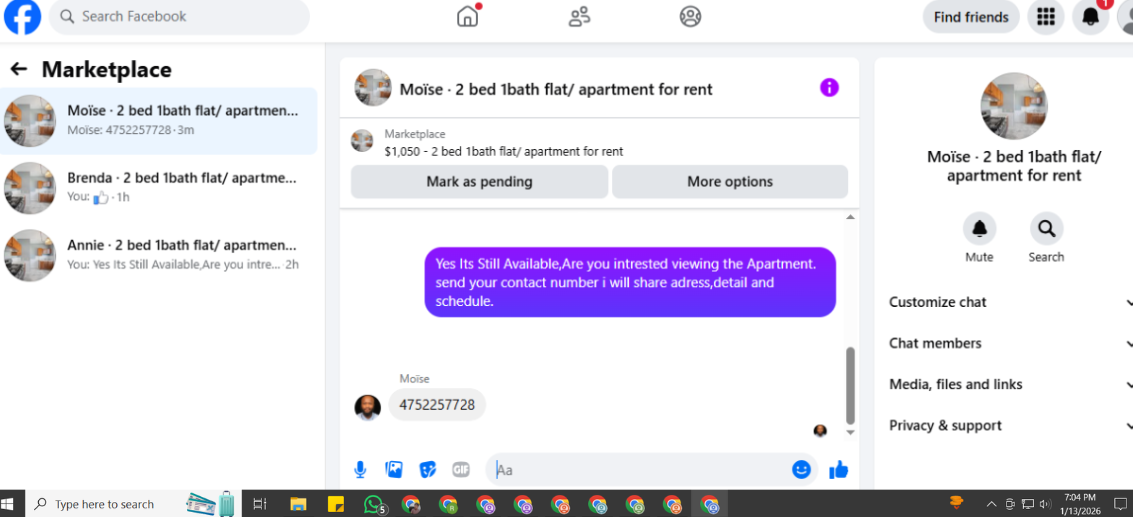Screen dimensions: 1133x517
Task: Open the Annie conversation in the list
Action: (x=159, y=255)
